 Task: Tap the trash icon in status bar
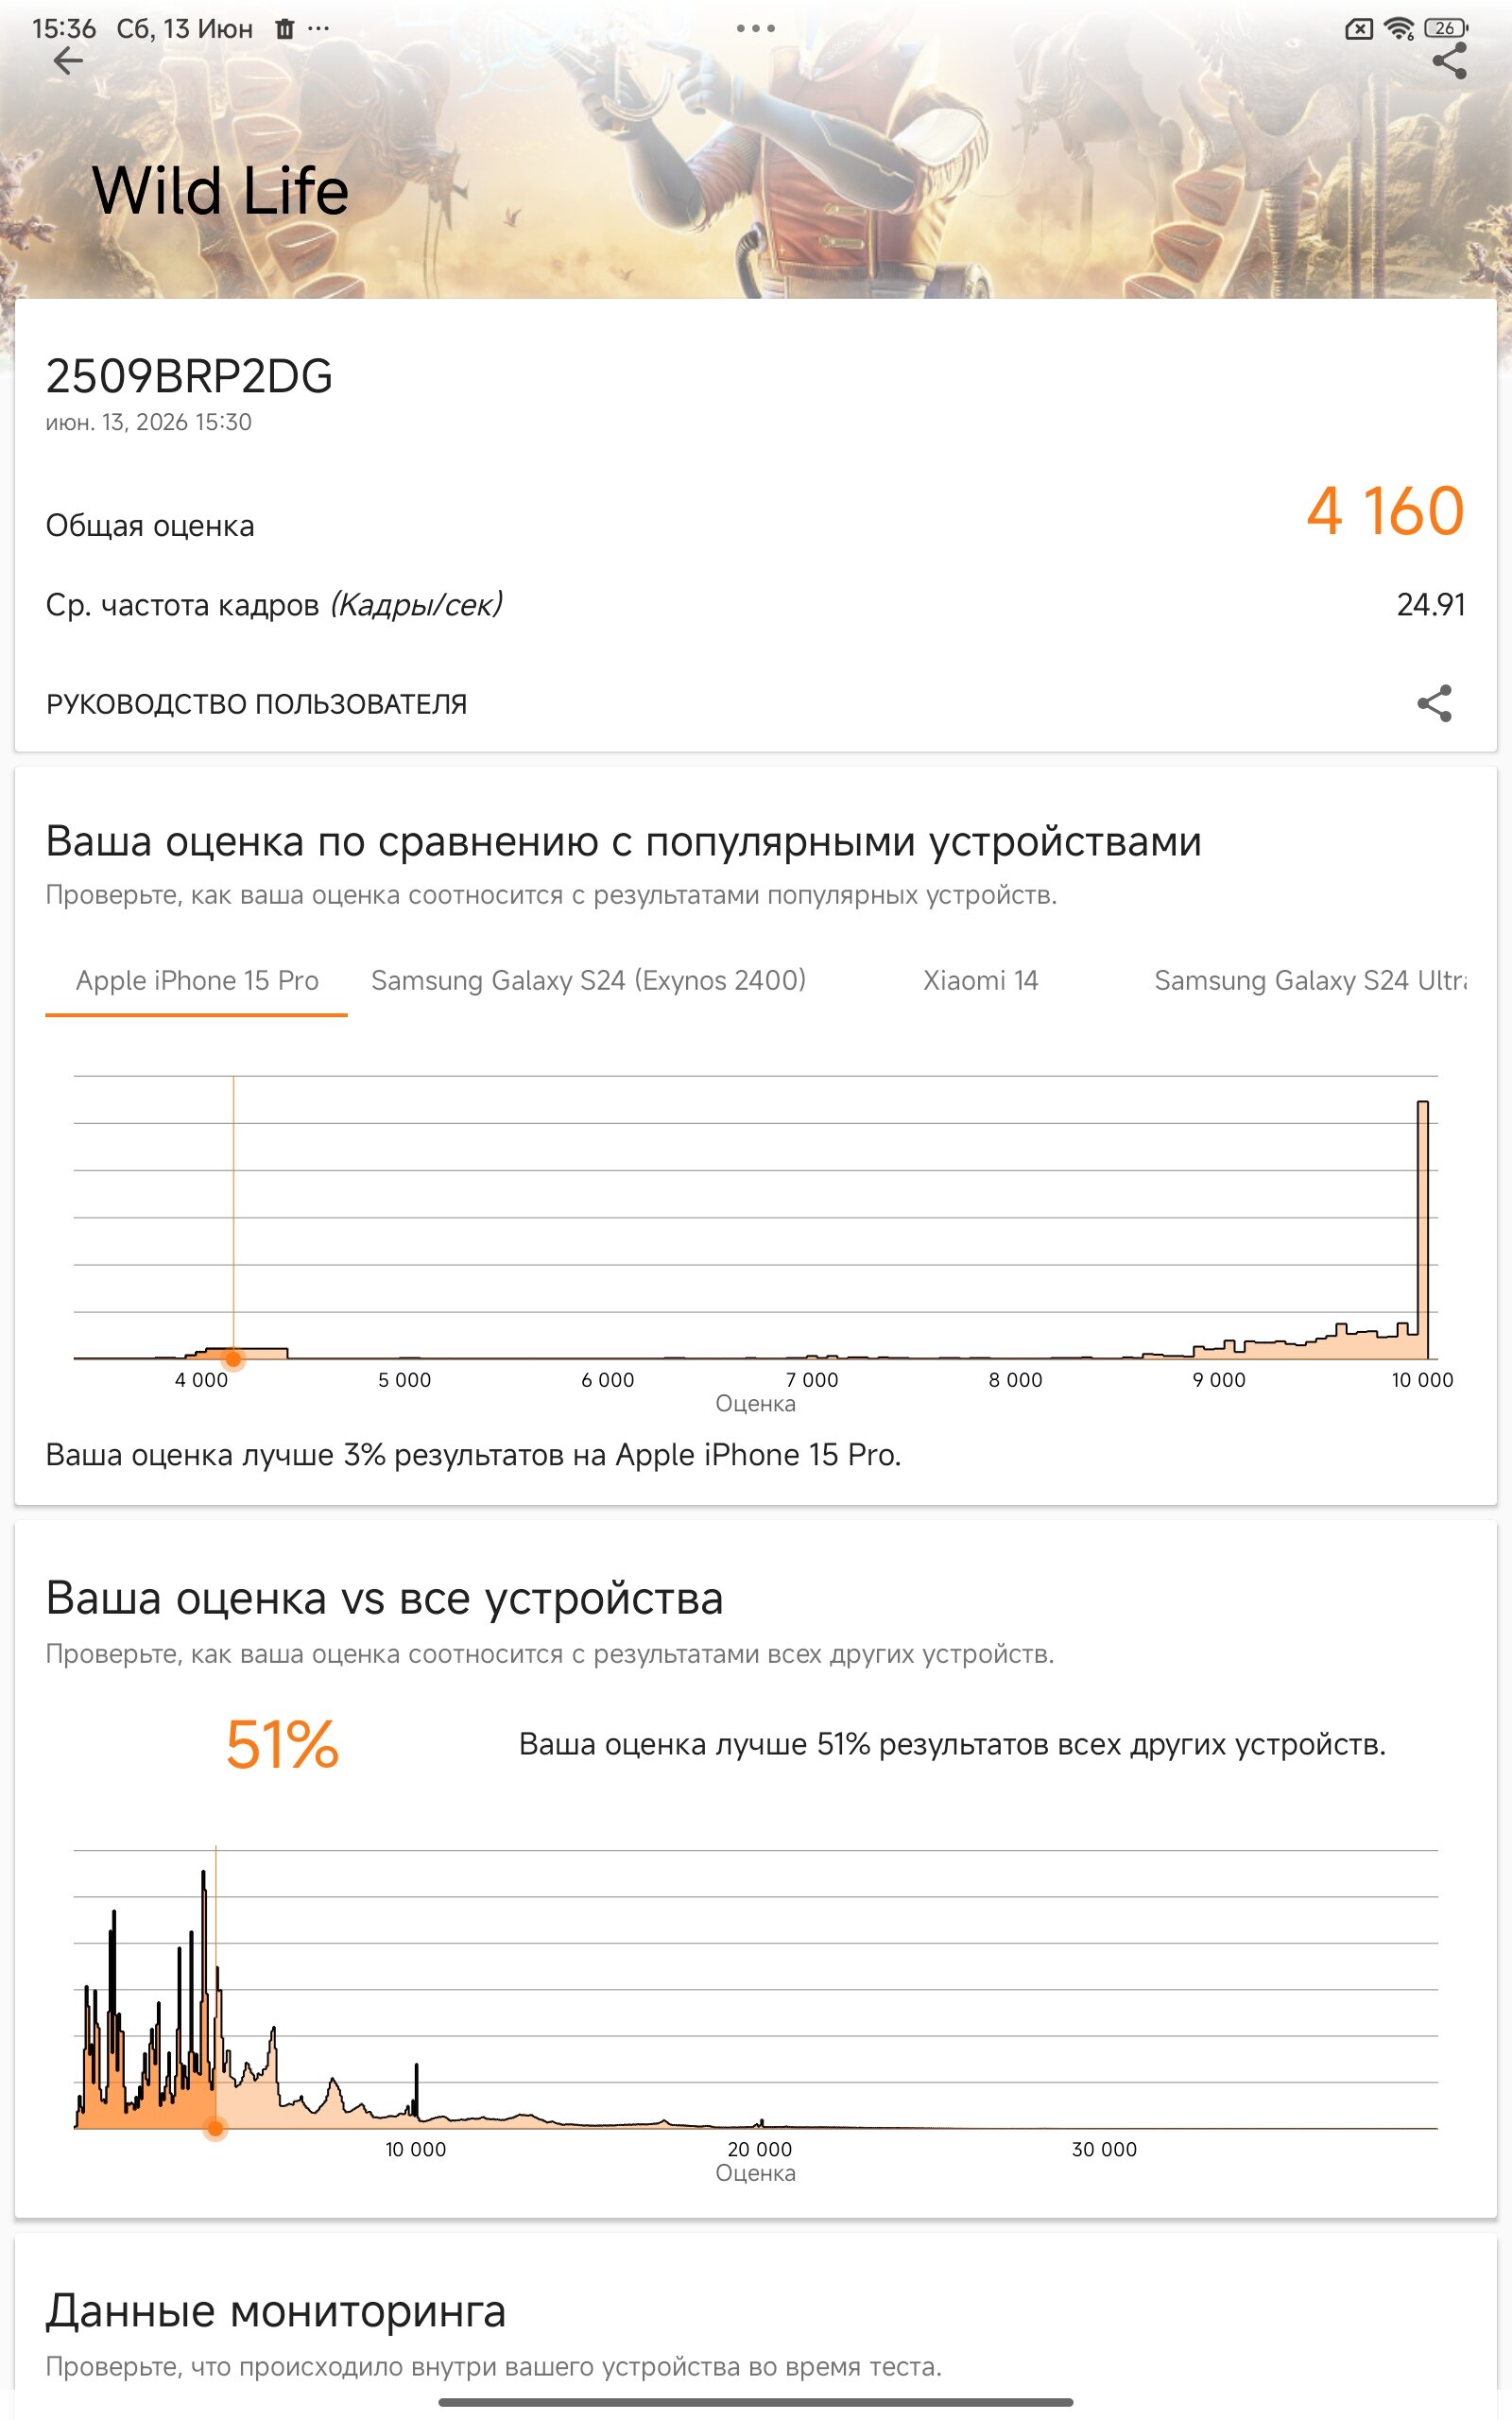[285, 29]
